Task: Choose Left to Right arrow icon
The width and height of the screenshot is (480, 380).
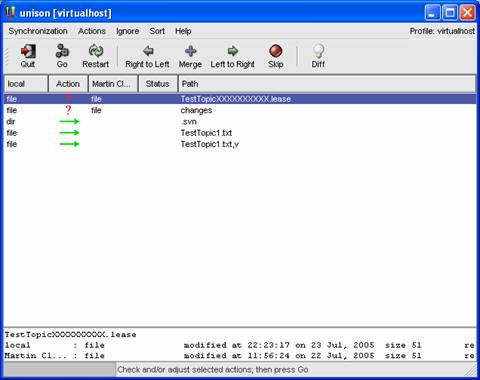Action: [x=233, y=51]
